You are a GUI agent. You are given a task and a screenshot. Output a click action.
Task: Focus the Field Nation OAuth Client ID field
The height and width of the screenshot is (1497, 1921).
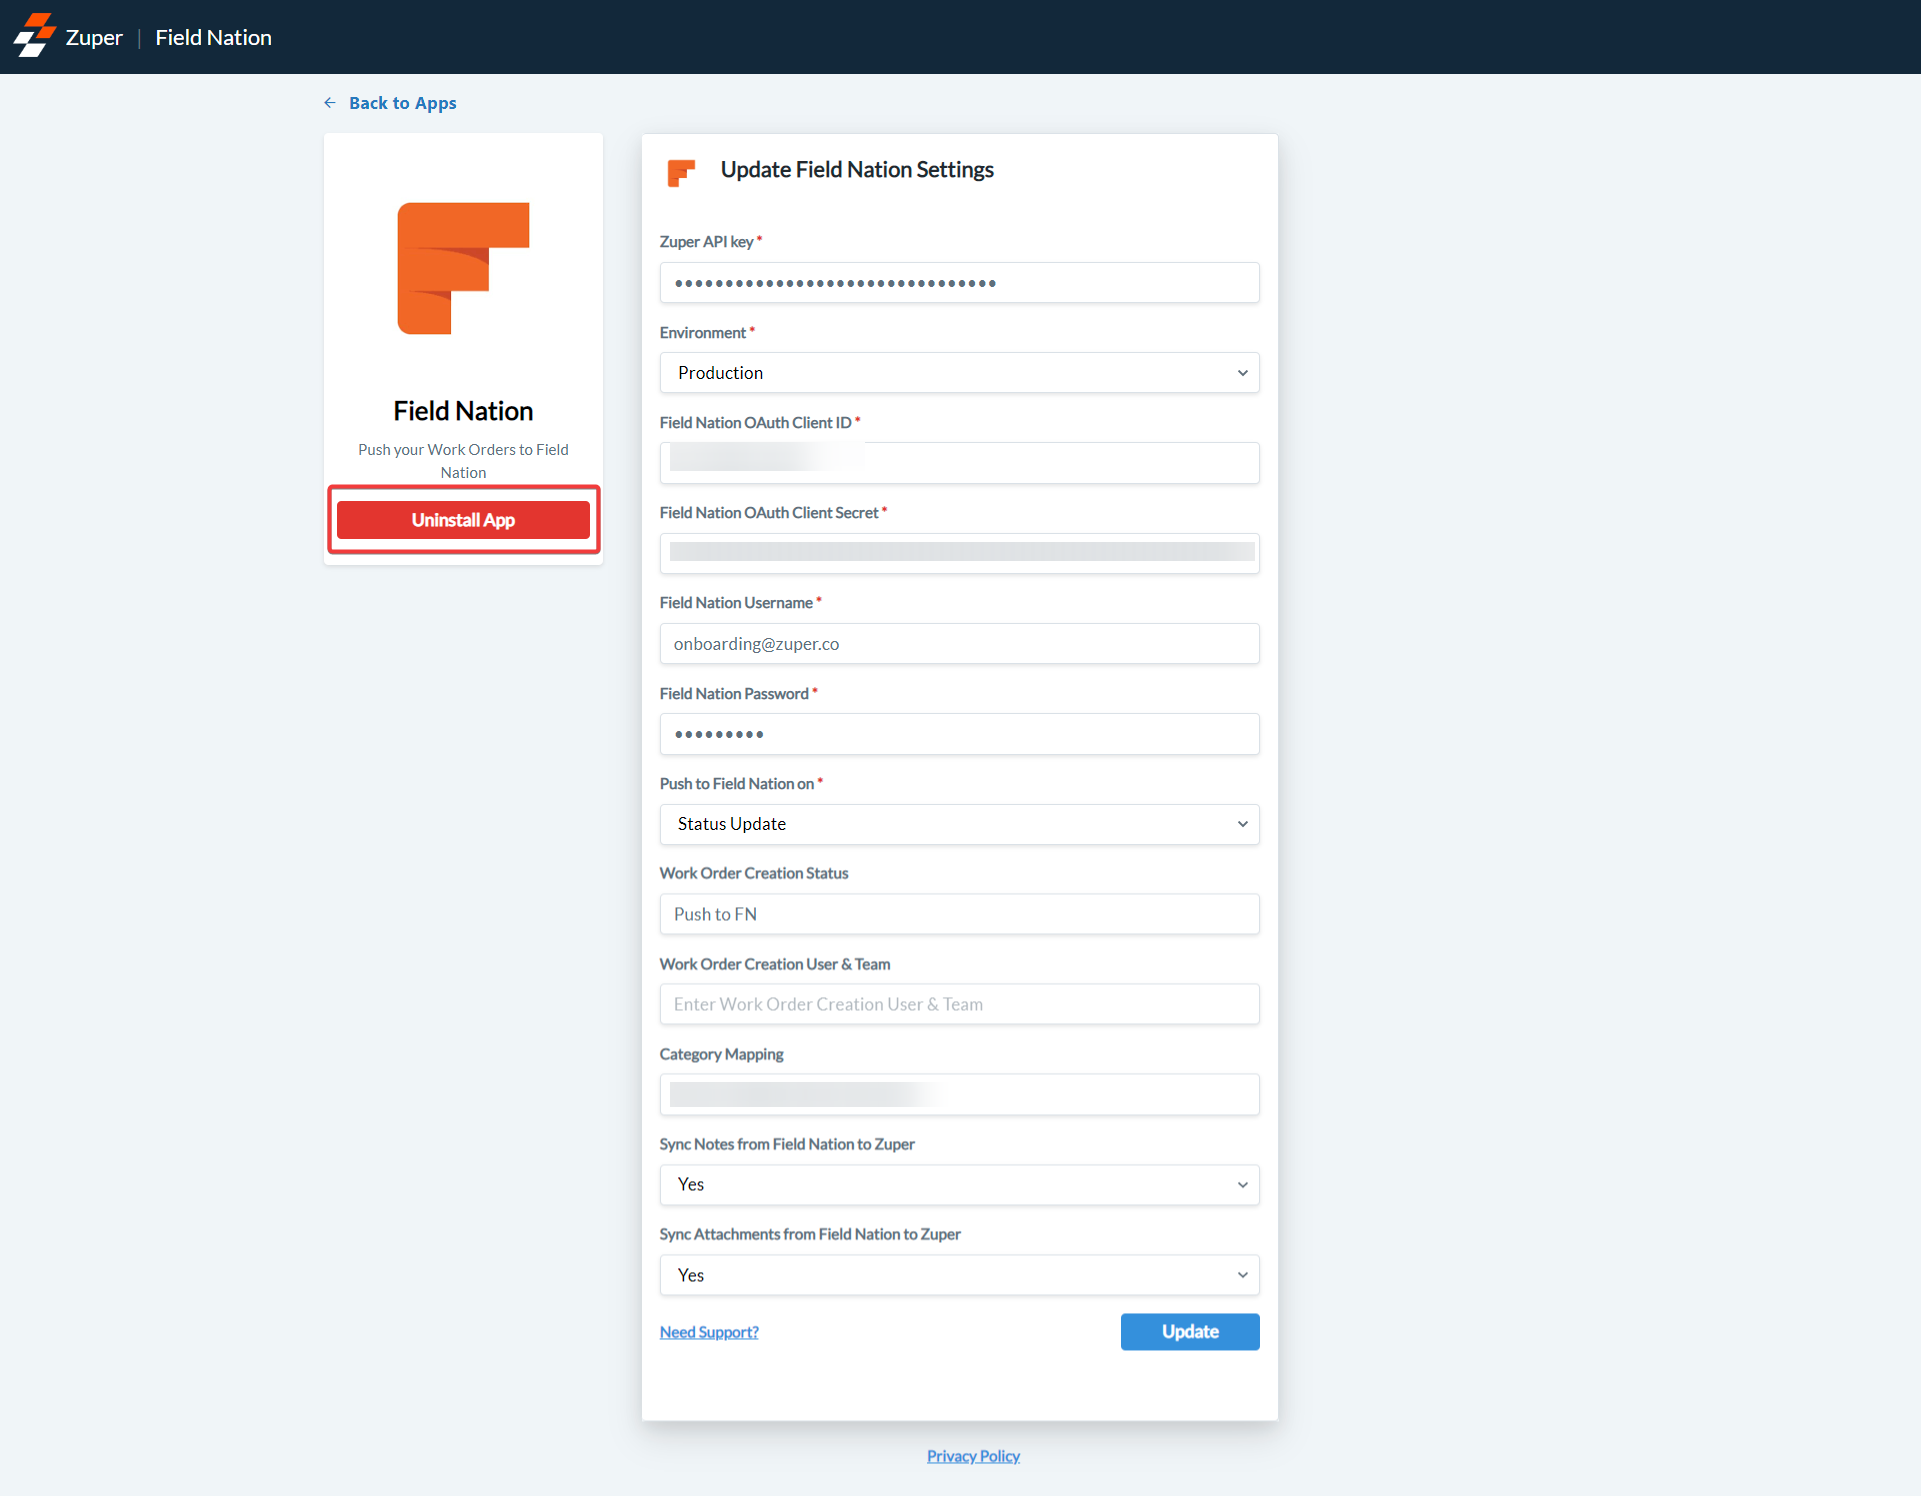[x=958, y=463]
